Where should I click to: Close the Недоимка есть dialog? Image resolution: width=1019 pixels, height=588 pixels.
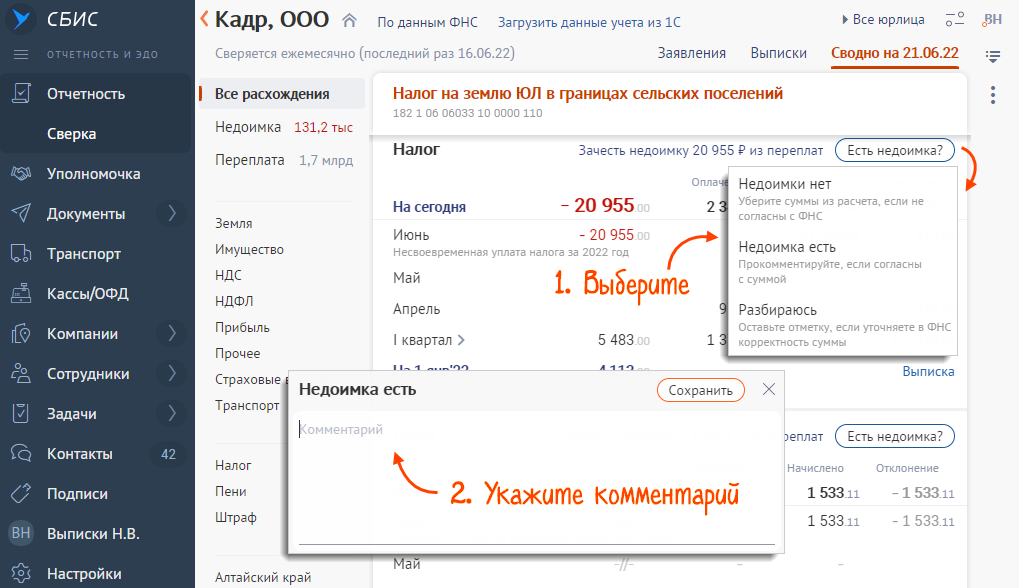[x=768, y=390]
